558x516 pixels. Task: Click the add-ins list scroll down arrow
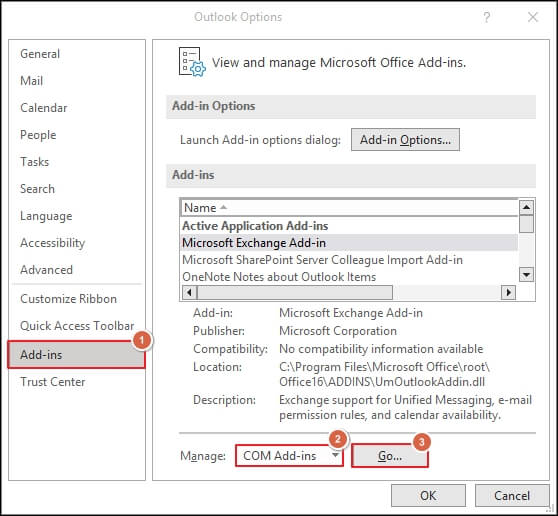tap(526, 275)
